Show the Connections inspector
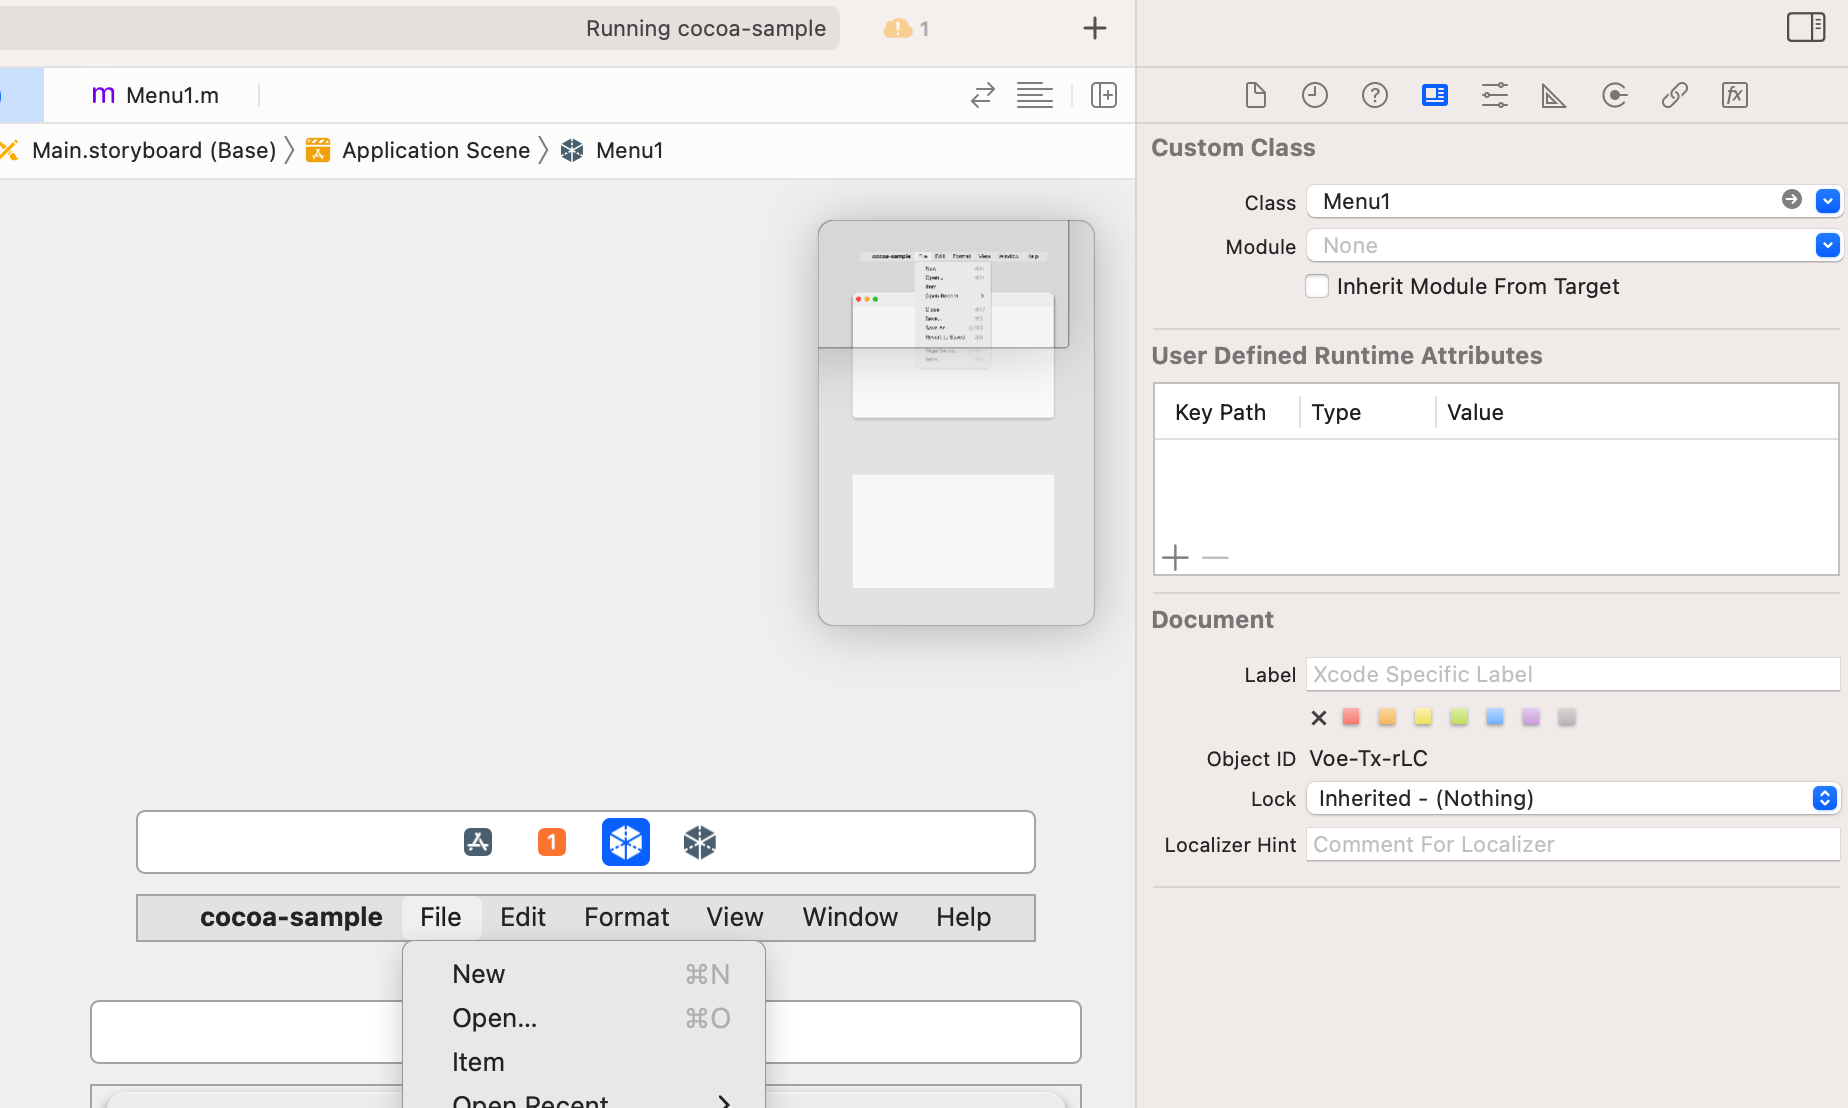Viewport: 1848px width, 1108px height. point(1614,95)
